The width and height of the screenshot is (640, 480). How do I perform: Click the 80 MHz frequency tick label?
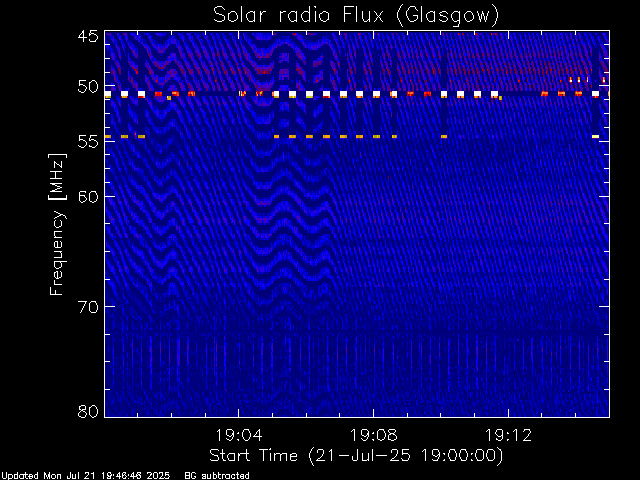pyautogui.click(x=88, y=411)
